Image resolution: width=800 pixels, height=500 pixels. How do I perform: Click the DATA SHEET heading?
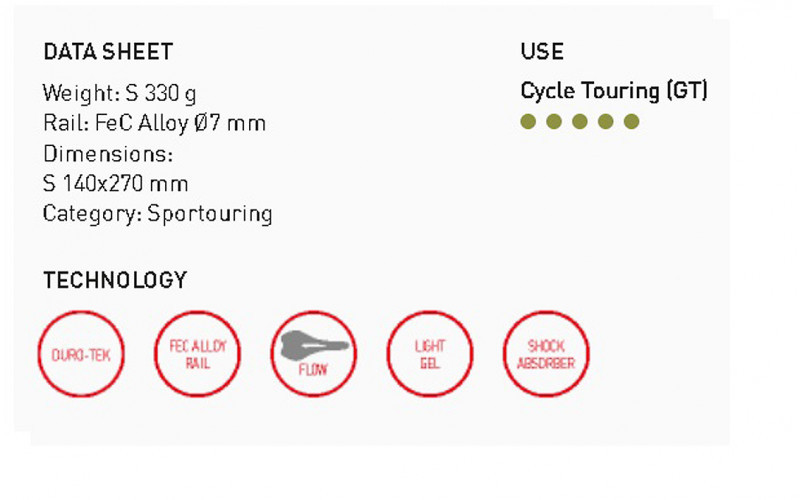point(108,52)
